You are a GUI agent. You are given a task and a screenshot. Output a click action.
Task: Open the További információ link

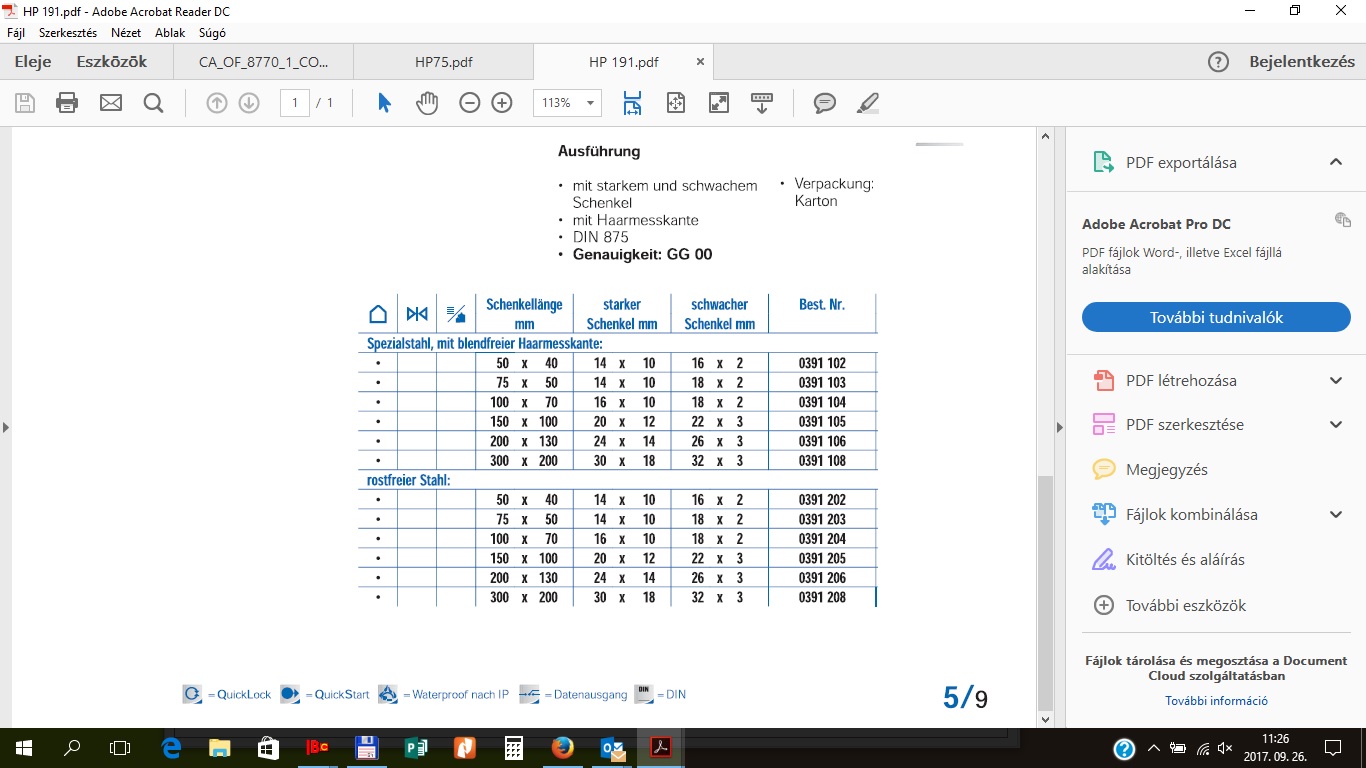click(x=1216, y=701)
